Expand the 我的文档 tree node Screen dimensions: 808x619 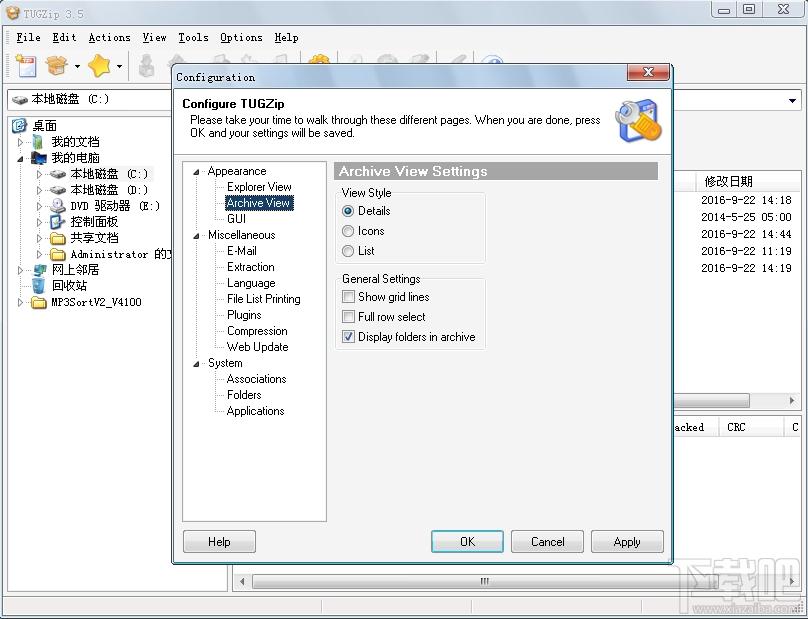click(21, 142)
